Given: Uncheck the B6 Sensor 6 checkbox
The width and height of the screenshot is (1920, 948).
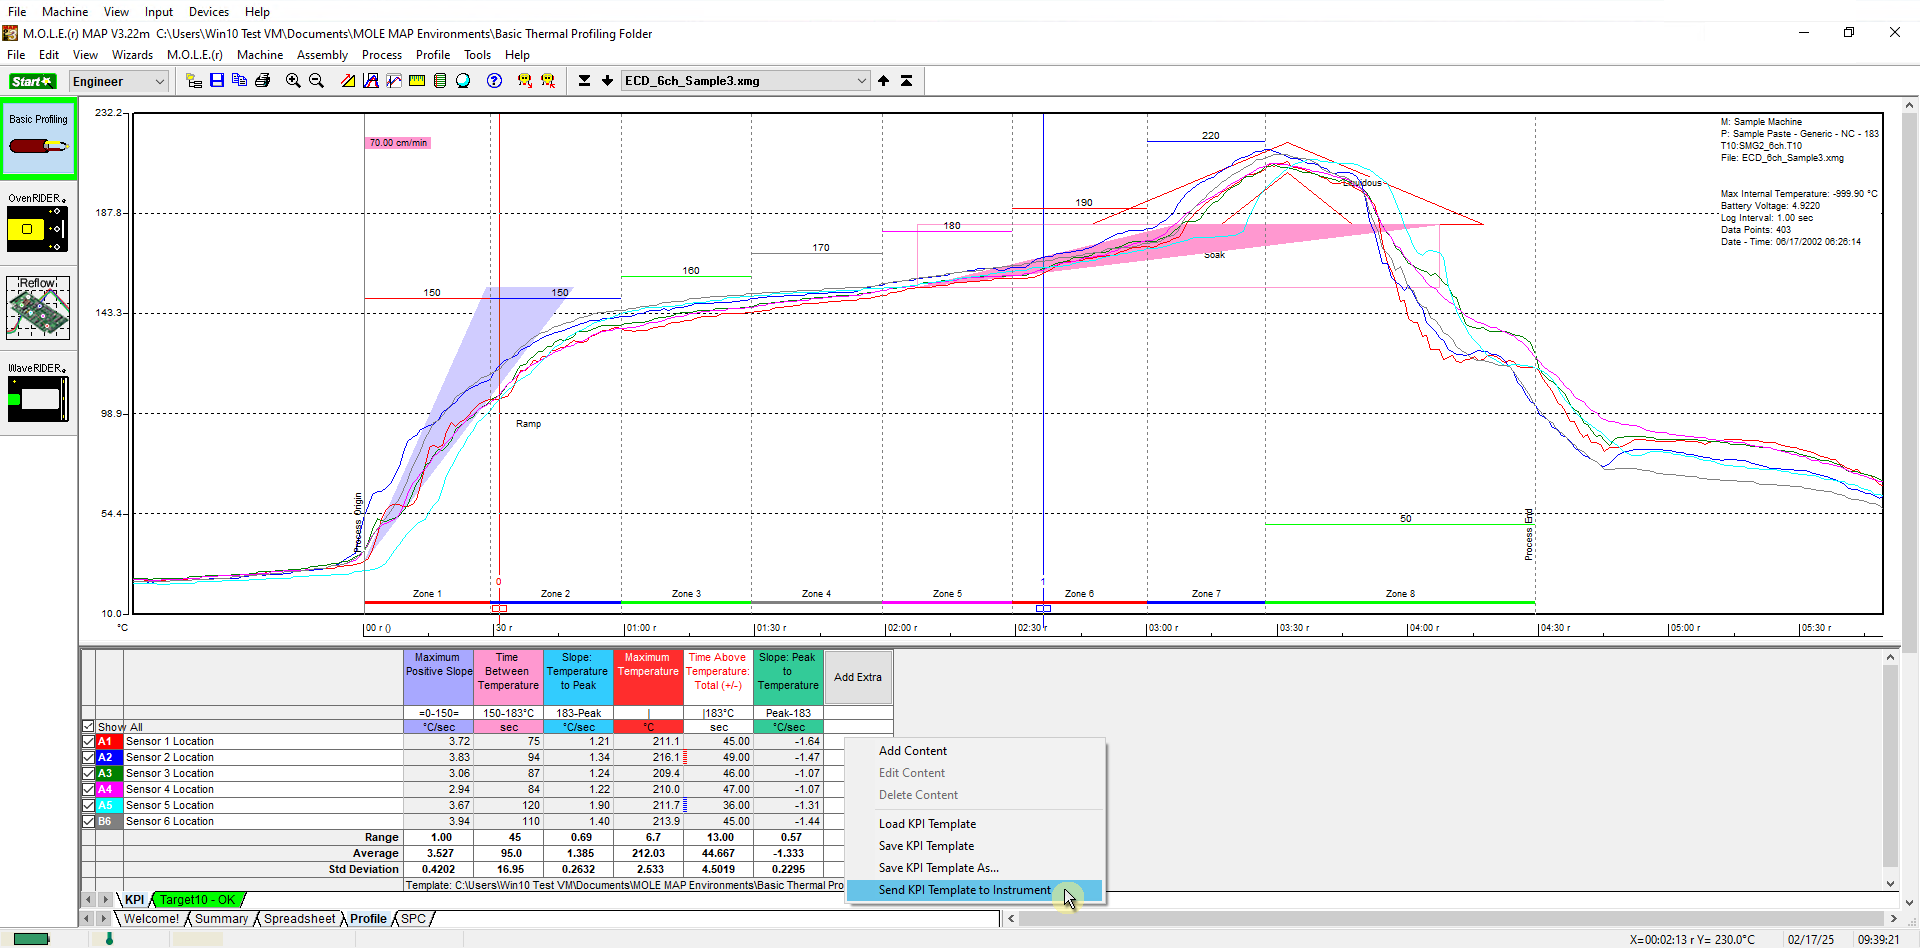Looking at the screenshot, I should point(88,821).
